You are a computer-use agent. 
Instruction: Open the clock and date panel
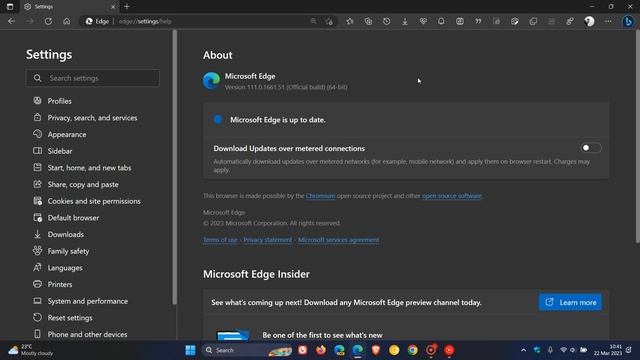[x=608, y=350]
